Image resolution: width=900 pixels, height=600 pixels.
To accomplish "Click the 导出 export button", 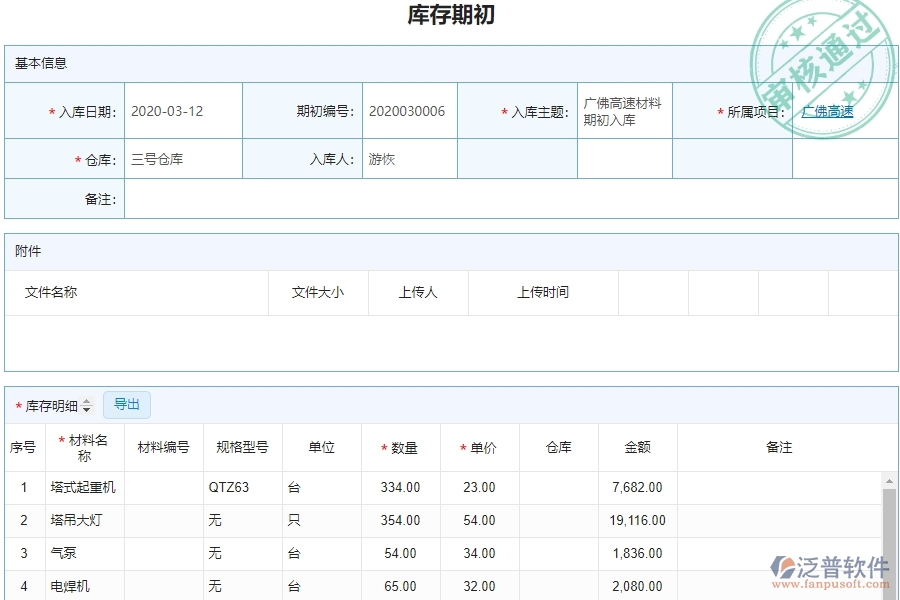I will [127, 405].
